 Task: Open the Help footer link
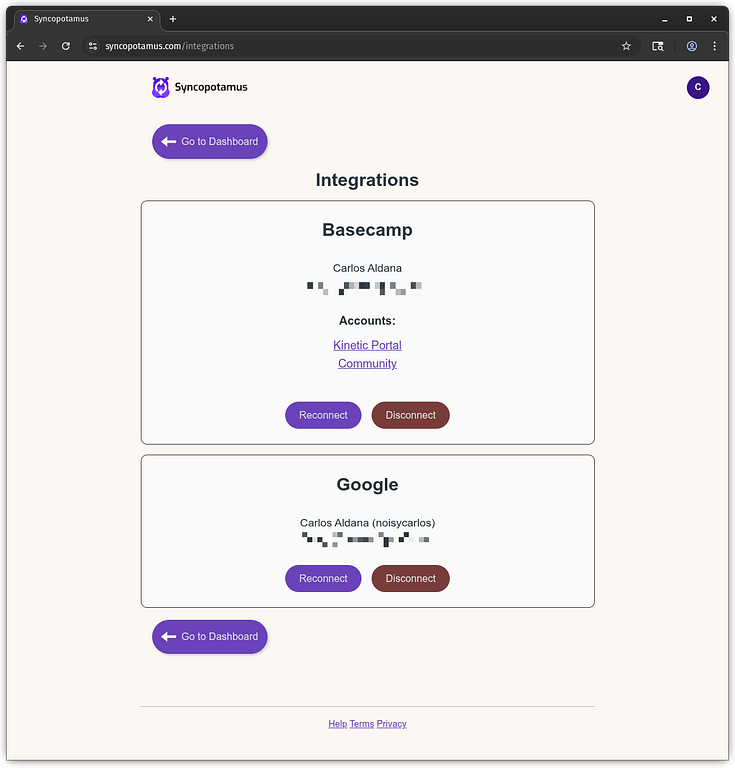[x=337, y=724]
